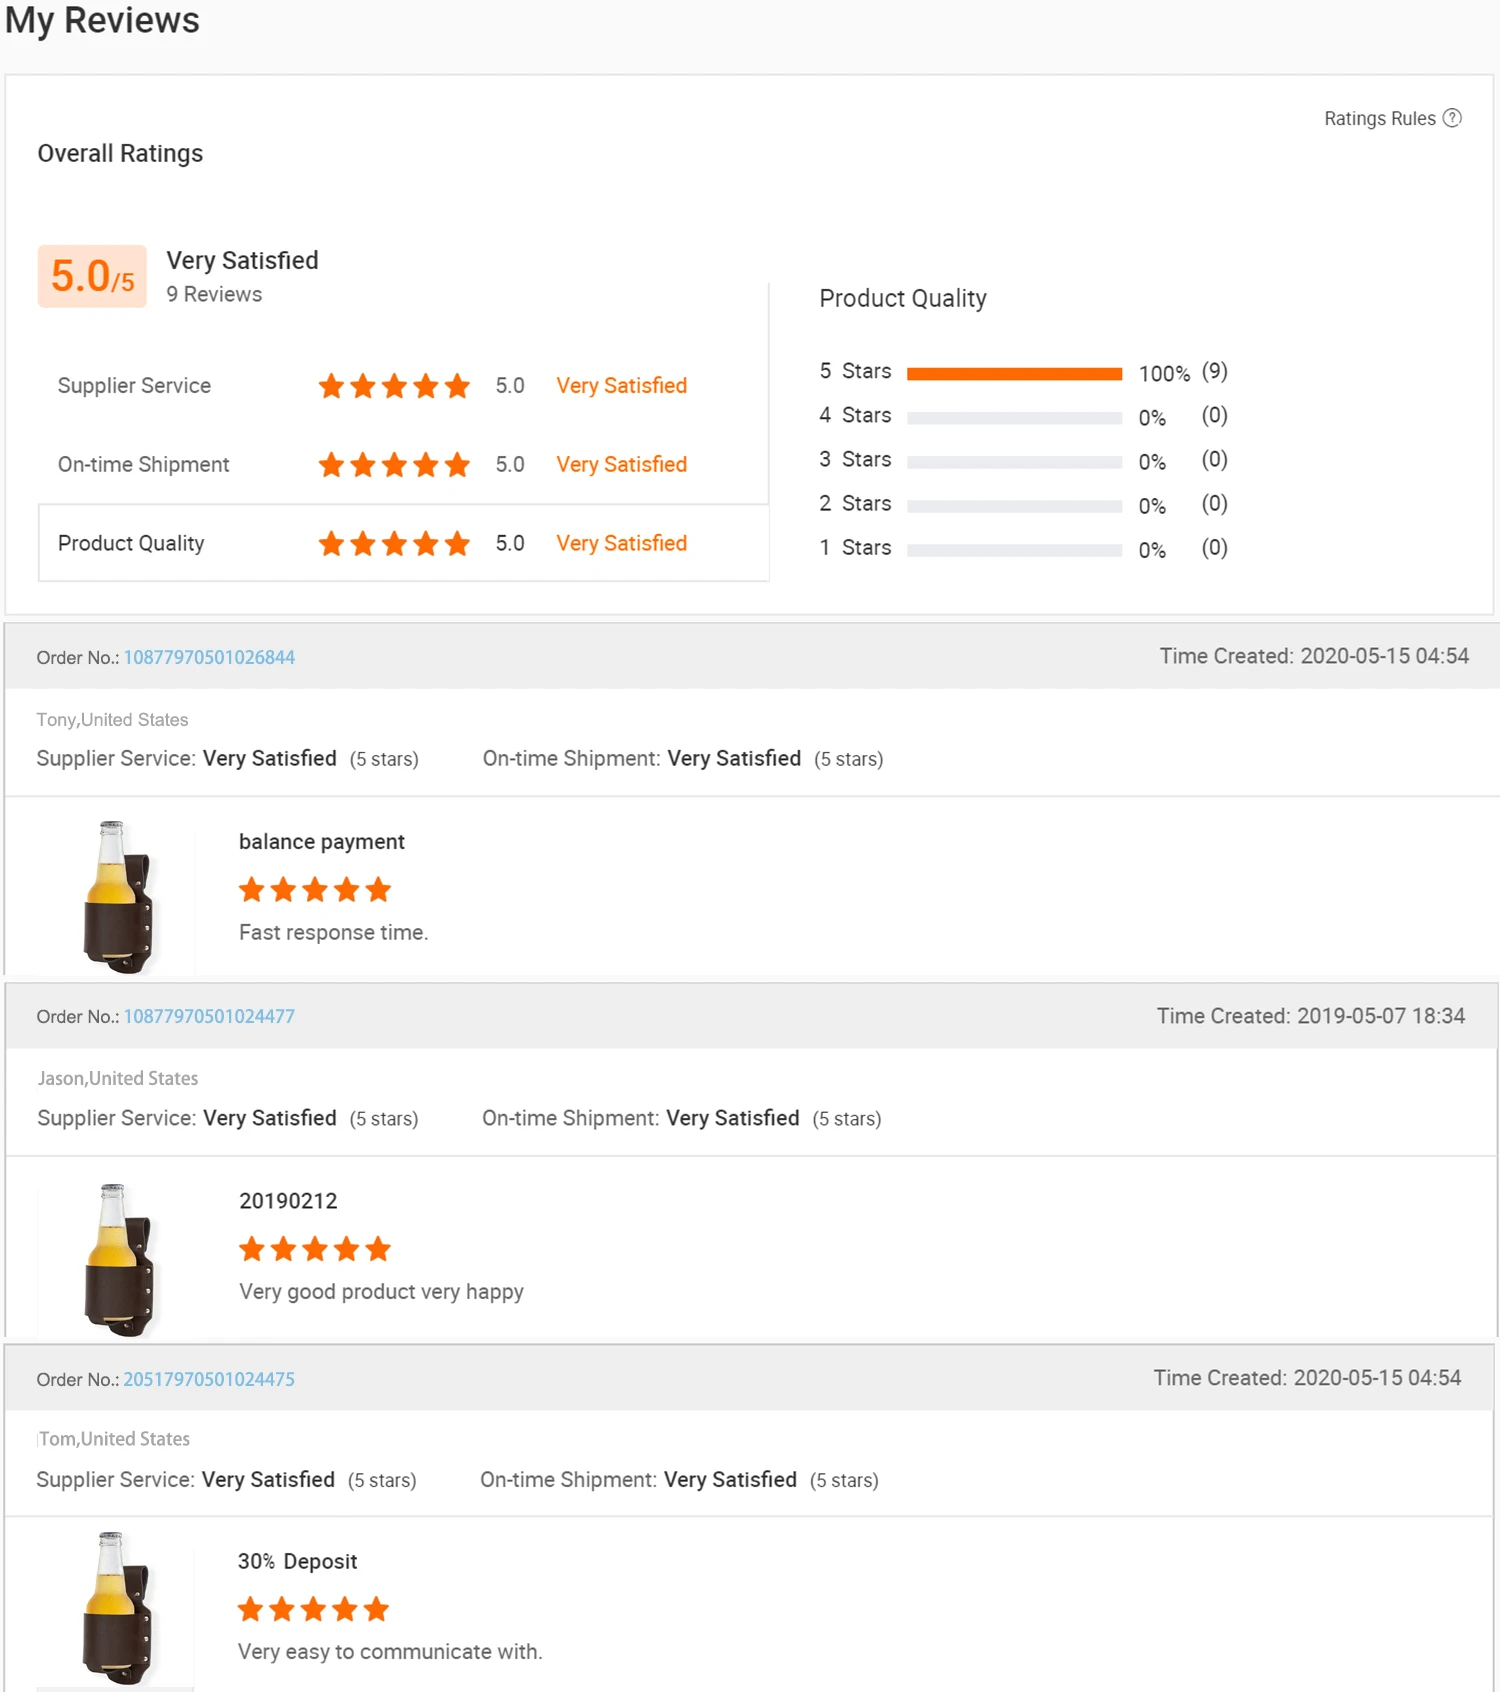Viewport: 1500px width, 1692px height.
Task: Click the 5 Stars orange progress bar
Action: [1014, 374]
